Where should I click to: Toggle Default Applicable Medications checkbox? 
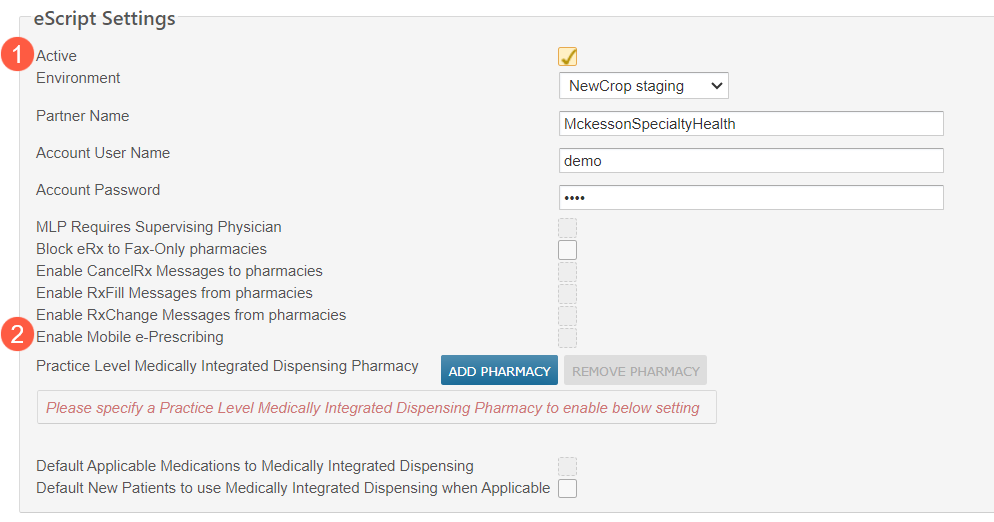click(568, 467)
